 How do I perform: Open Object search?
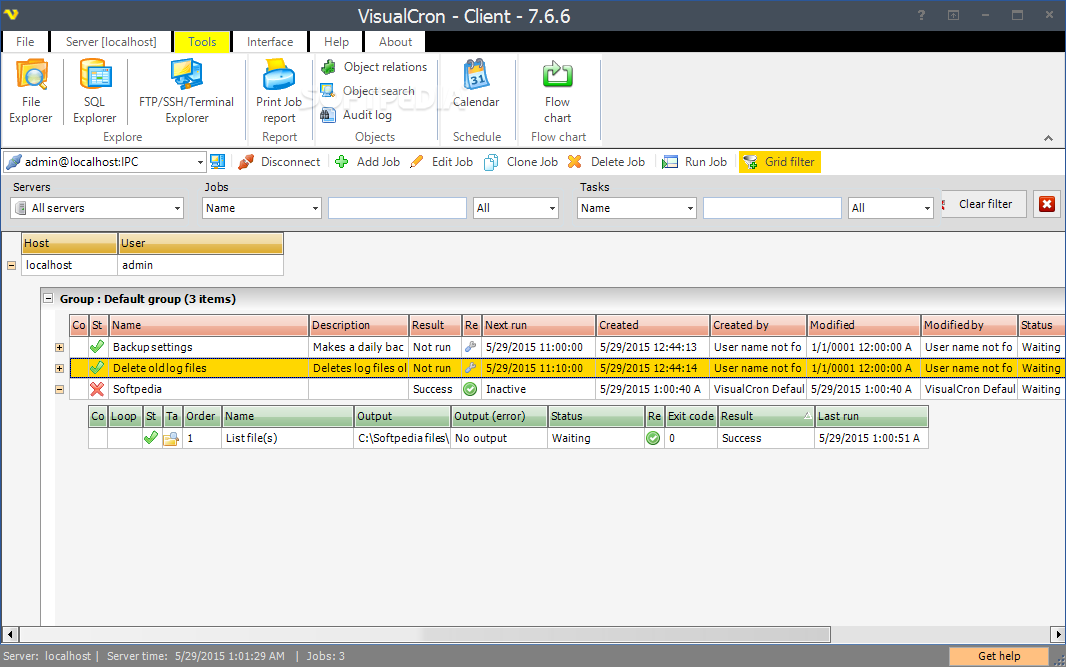tap(368, 90)
